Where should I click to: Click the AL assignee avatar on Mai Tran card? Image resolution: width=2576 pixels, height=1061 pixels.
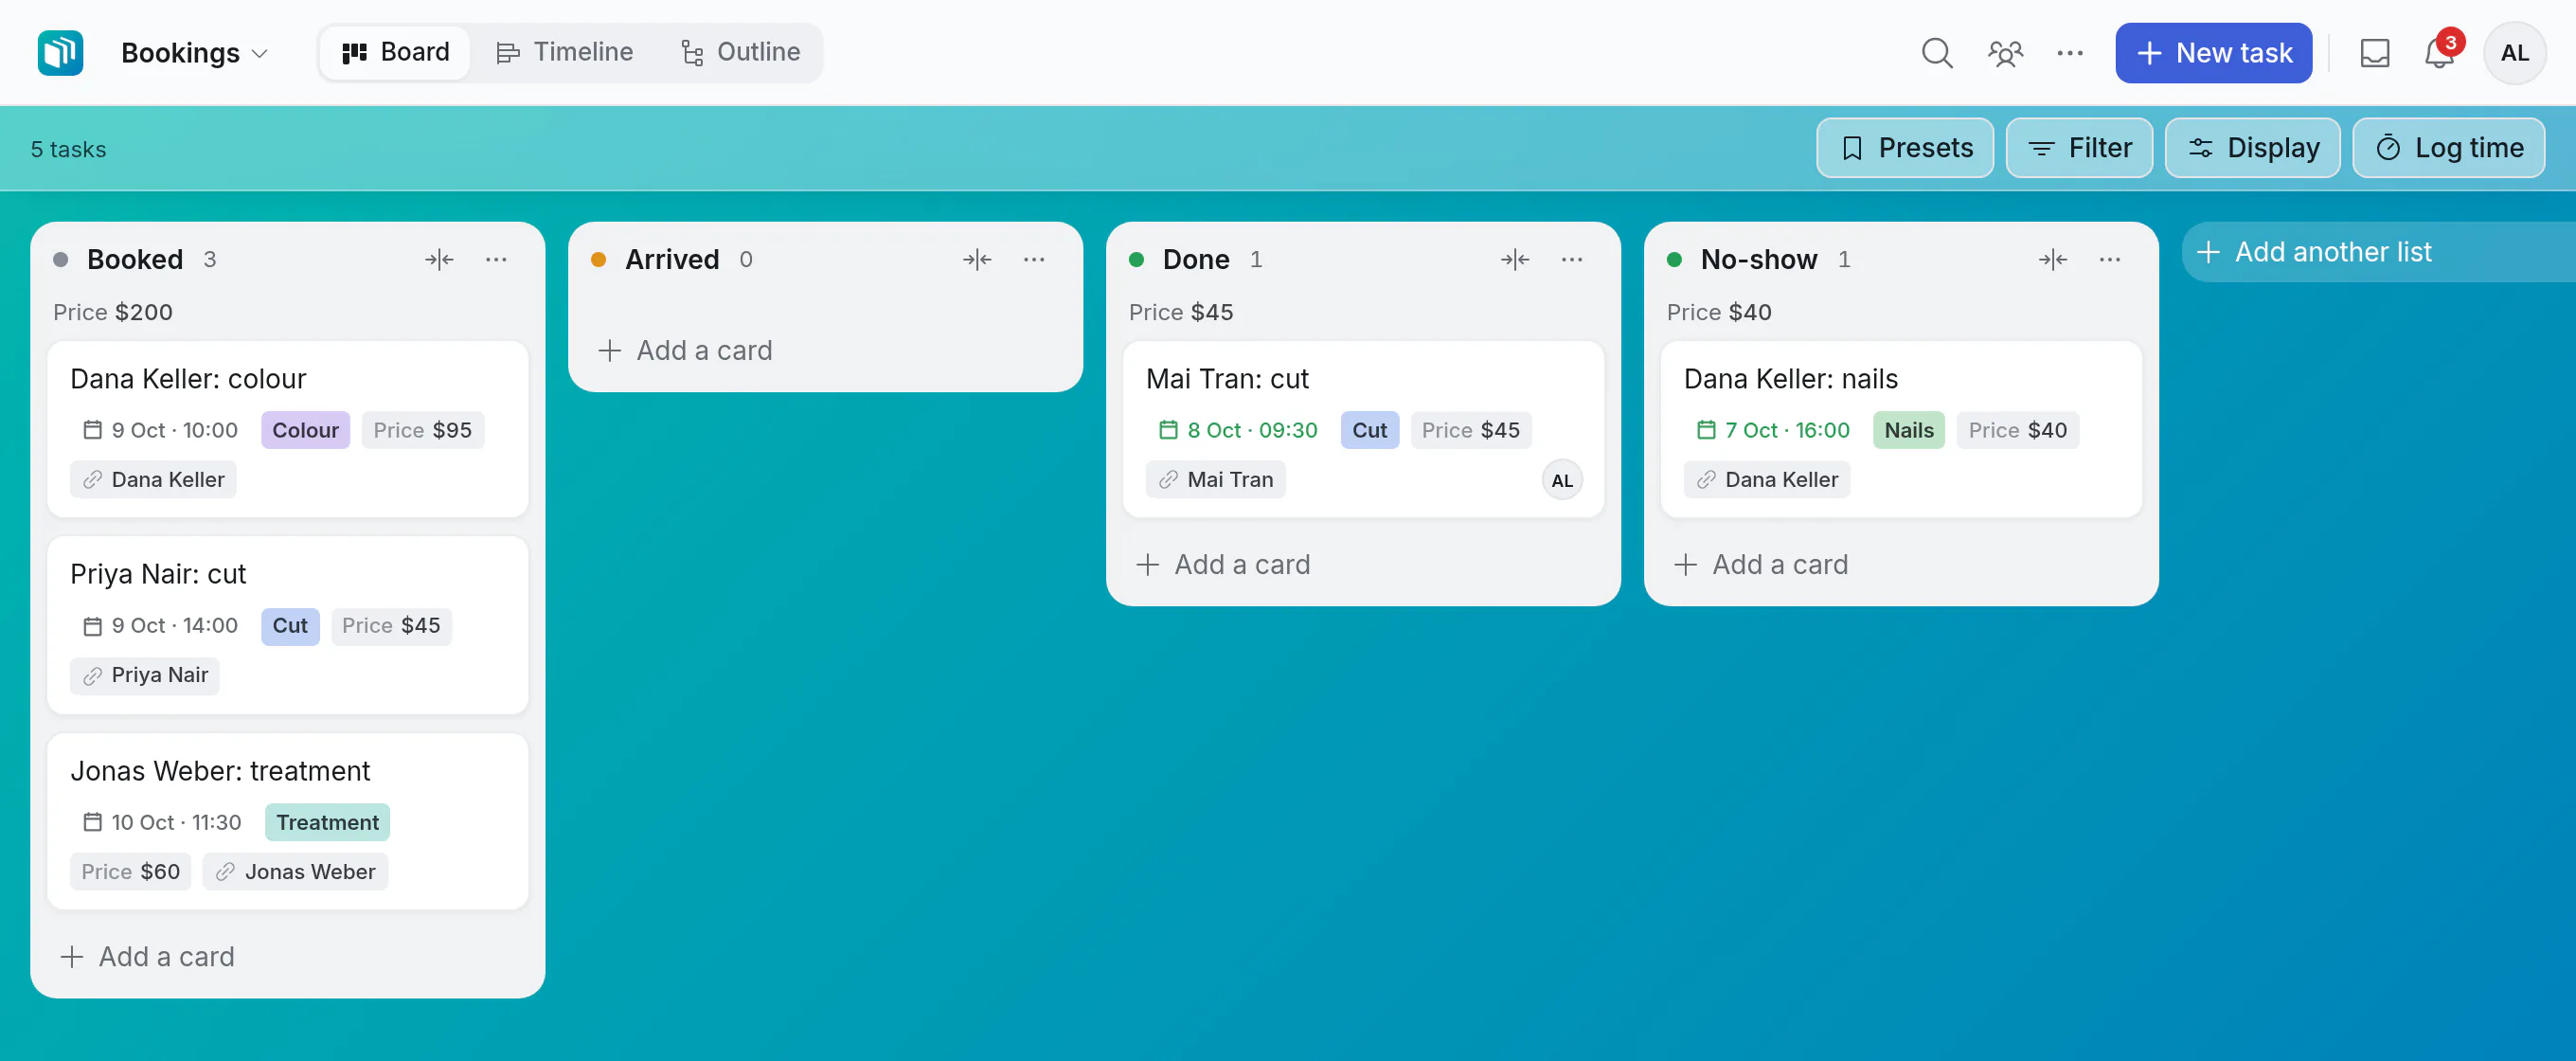pos(1562,480)
